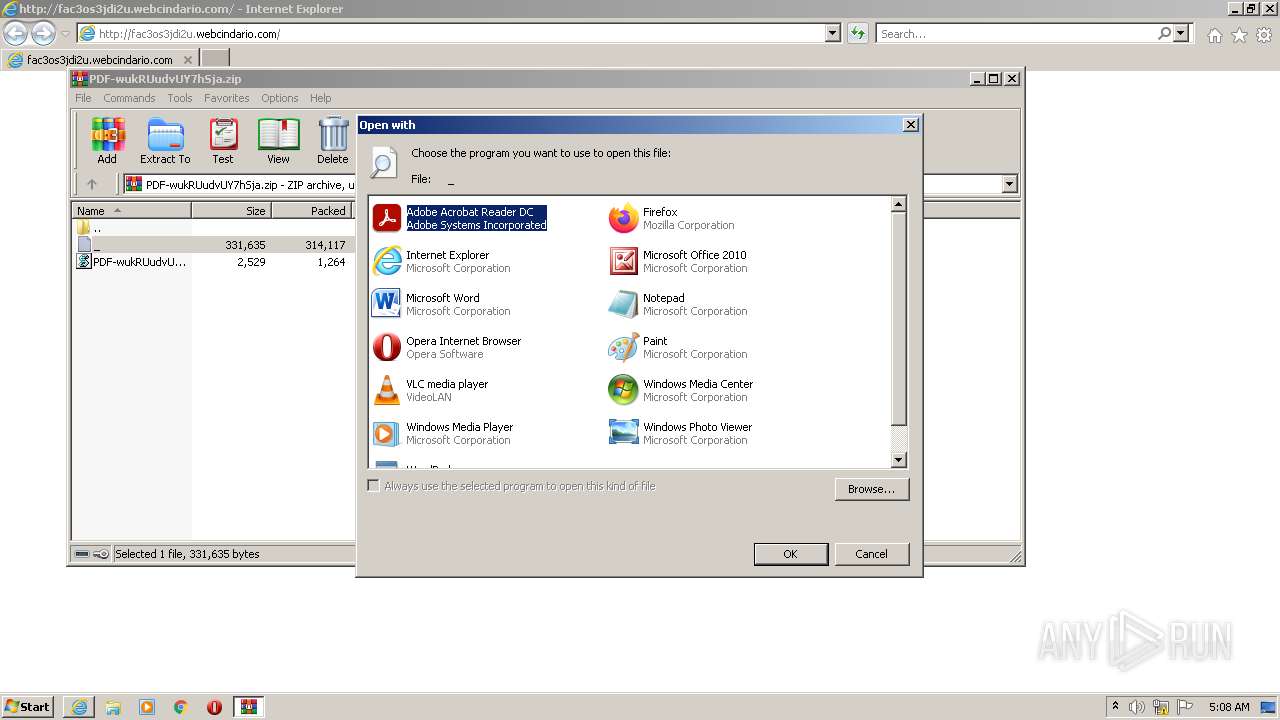This screenshot has width=1280, height=720.
Task: Refresh the page in Internet Explorer
Action: pyautogui.click(x=857, y=33)
